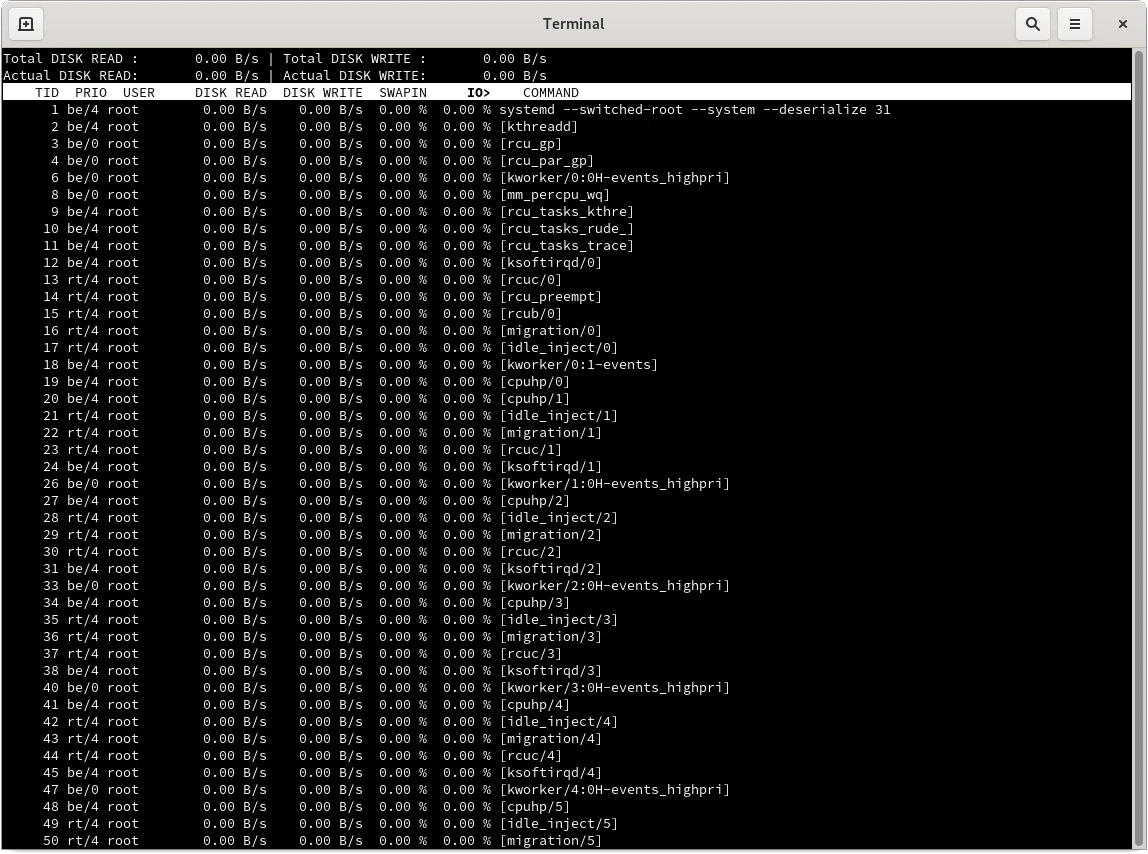Image resolution: width=1148 pixels, height=854 pixels.
Task: Close the Terminal window
Action: click(x=1122, y=24)
